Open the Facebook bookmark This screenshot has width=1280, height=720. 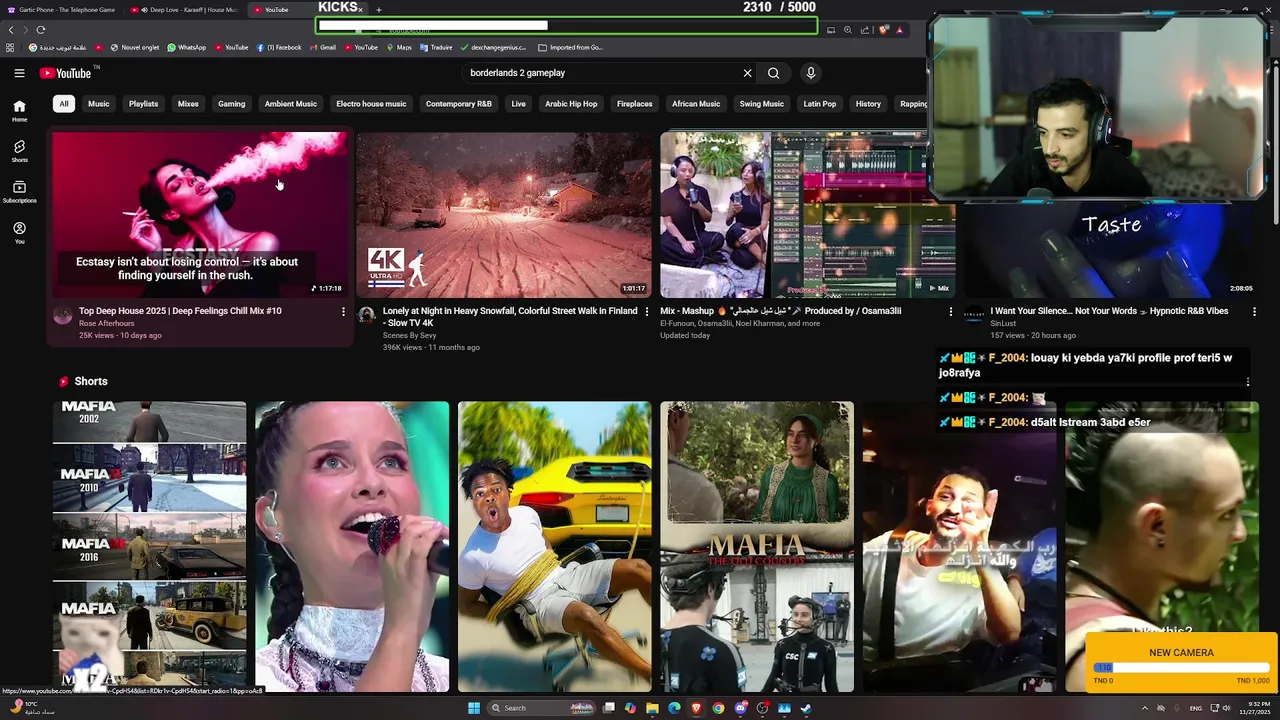(x=279, y=47)
